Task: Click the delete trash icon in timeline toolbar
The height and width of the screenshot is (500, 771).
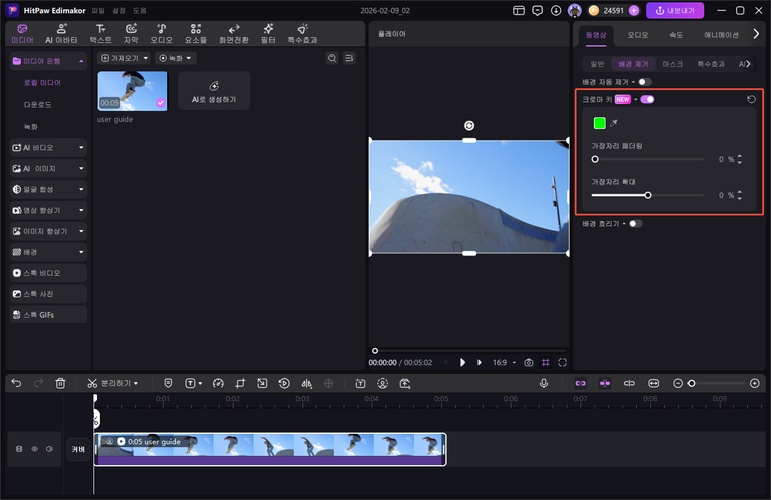Action: 60,383
